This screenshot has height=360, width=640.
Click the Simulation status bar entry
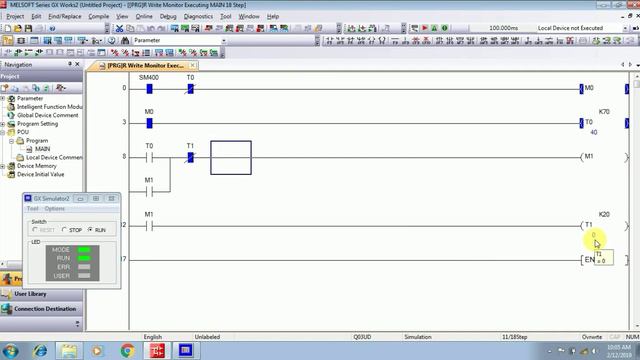(x=418, y=337)
